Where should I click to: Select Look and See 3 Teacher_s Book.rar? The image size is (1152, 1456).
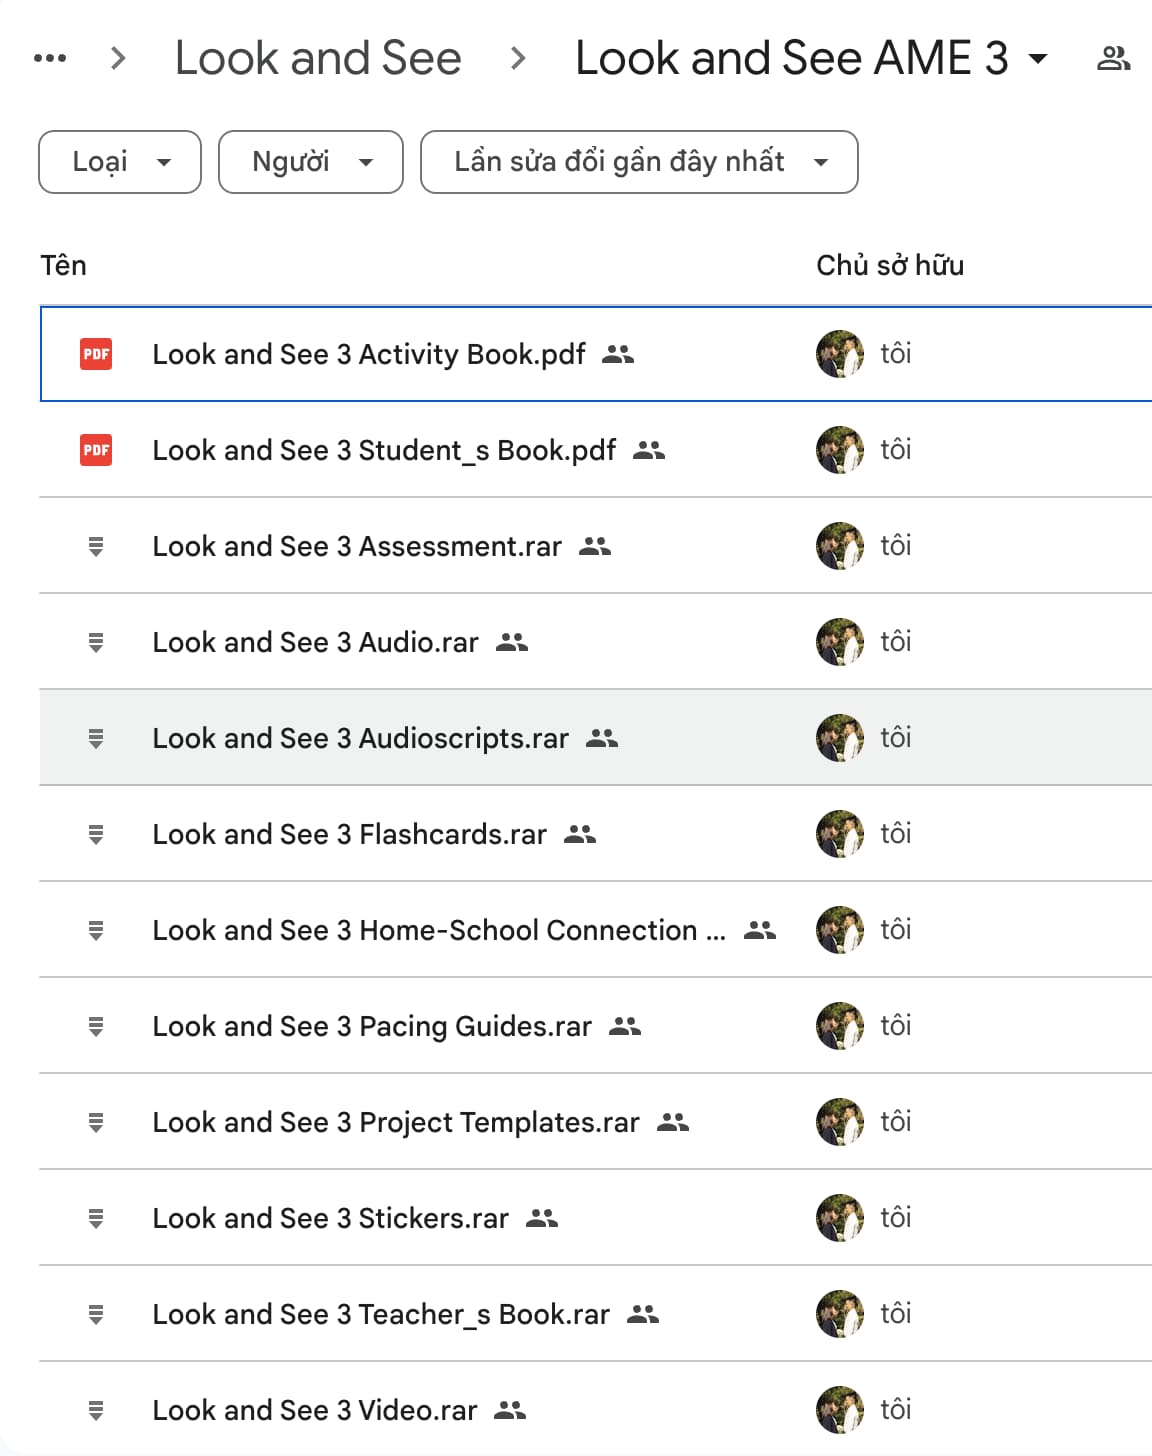pyautogui.click(x=596, y=1314)
